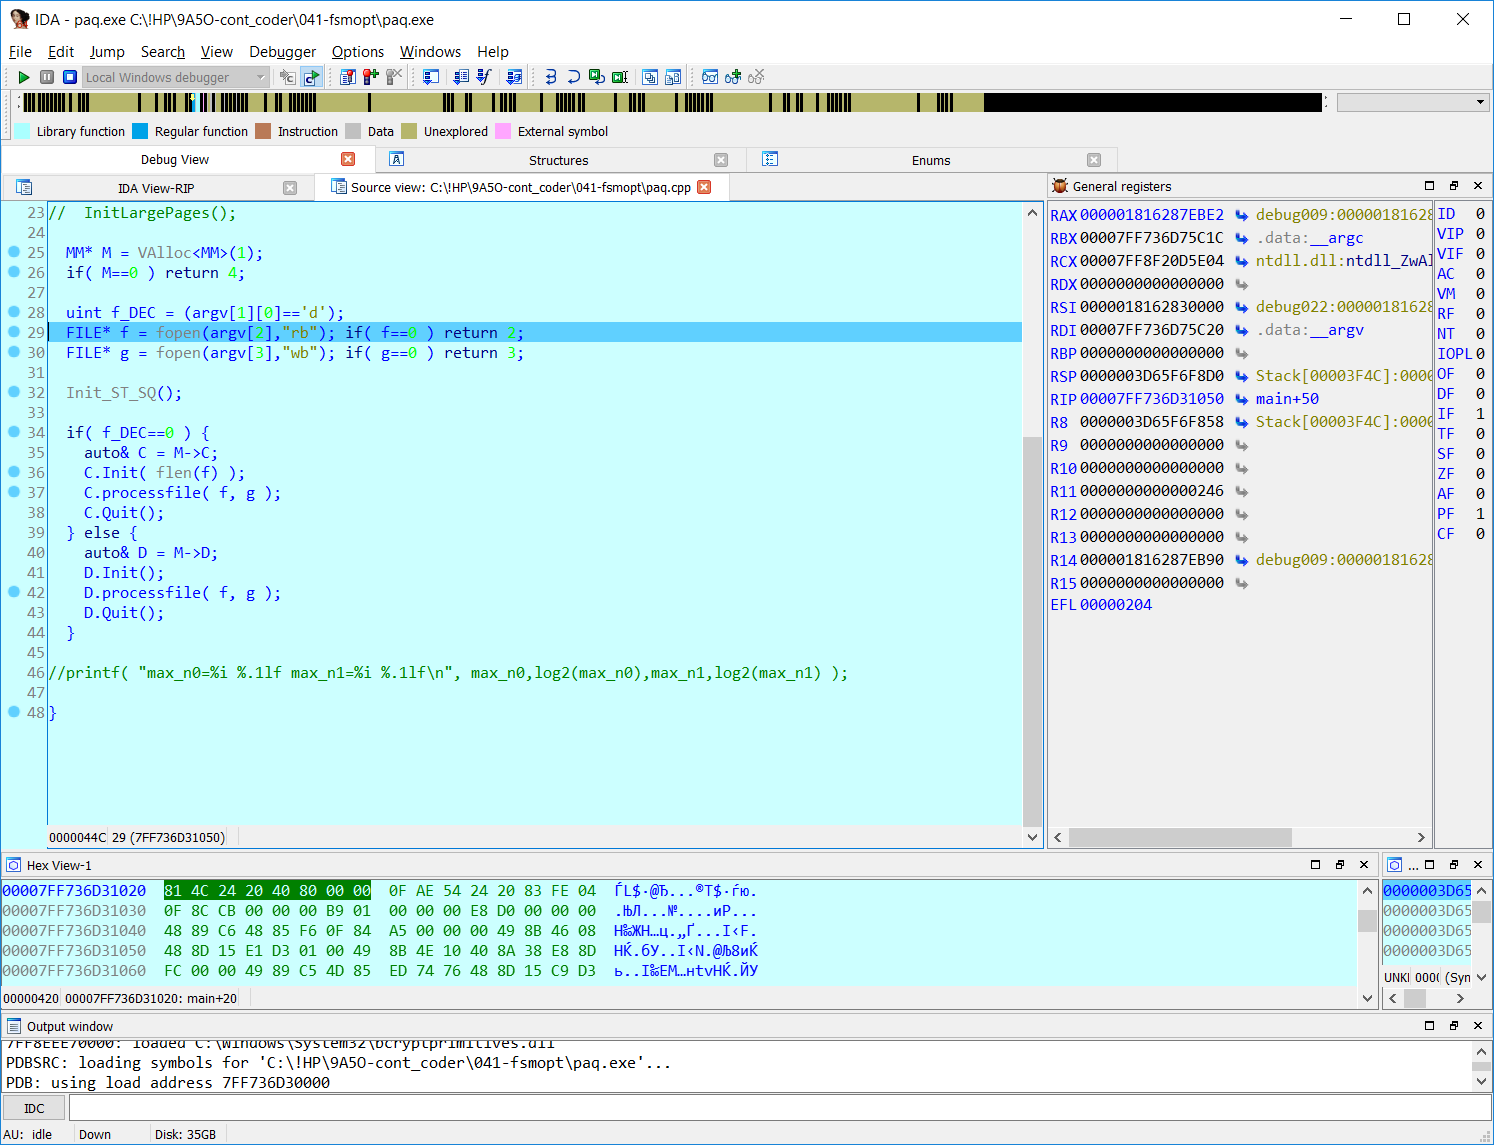
Task: Toggle the breakpoint dot on line 25
Action: point(14,252)
